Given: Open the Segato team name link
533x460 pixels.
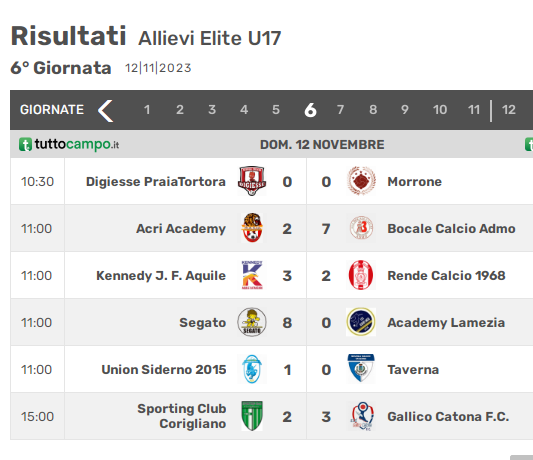Looking at the screenshot, I should tap(203, 322).
